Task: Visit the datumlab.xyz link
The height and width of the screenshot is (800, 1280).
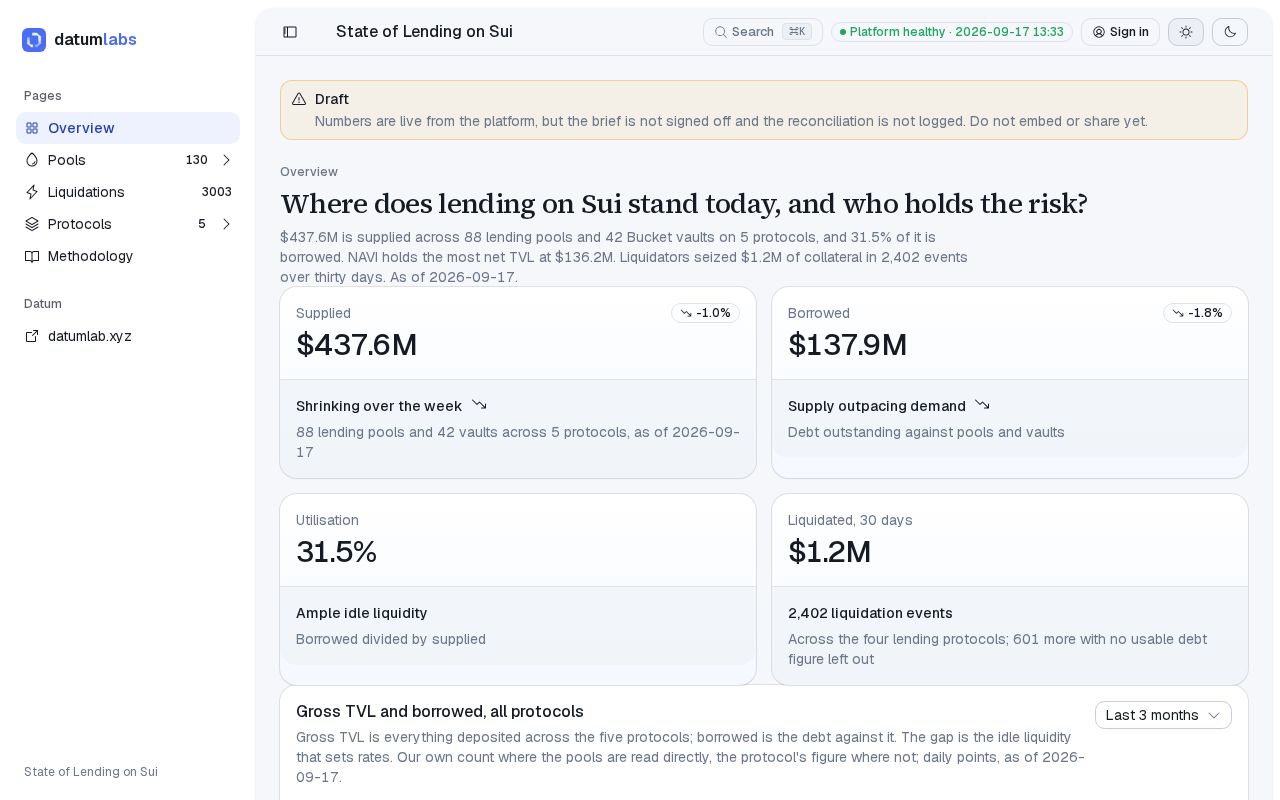Action: coord(128,336)
